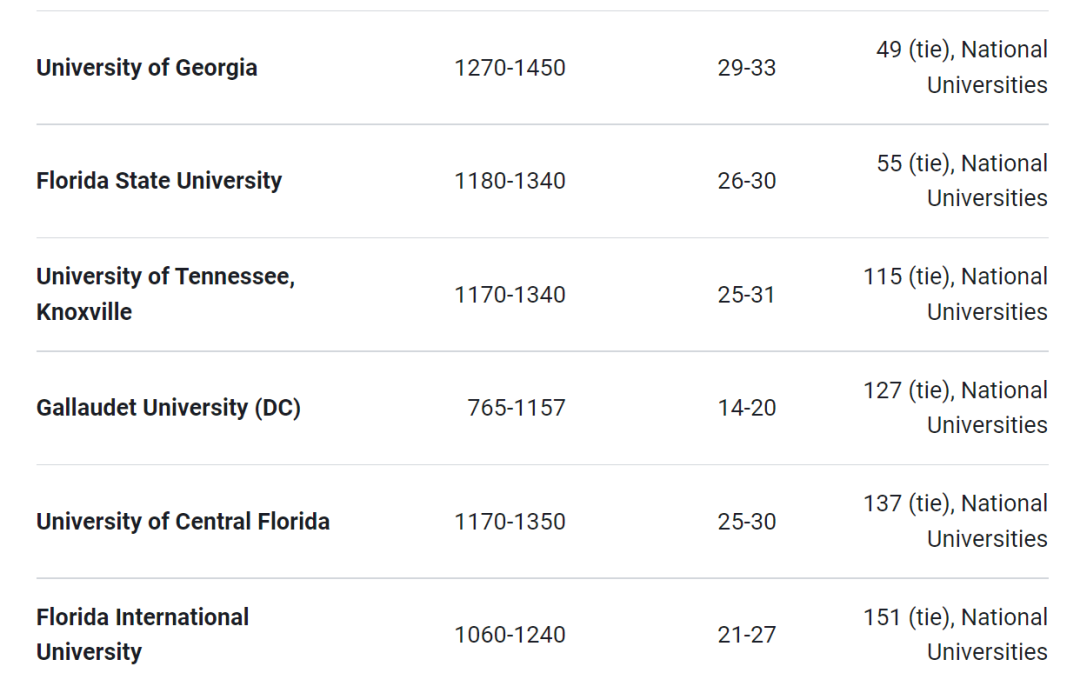The height and width of the screenshot is (673, 1080).
Task: Open the Gallaudet University (DC) link
Action: coord(169,408)
